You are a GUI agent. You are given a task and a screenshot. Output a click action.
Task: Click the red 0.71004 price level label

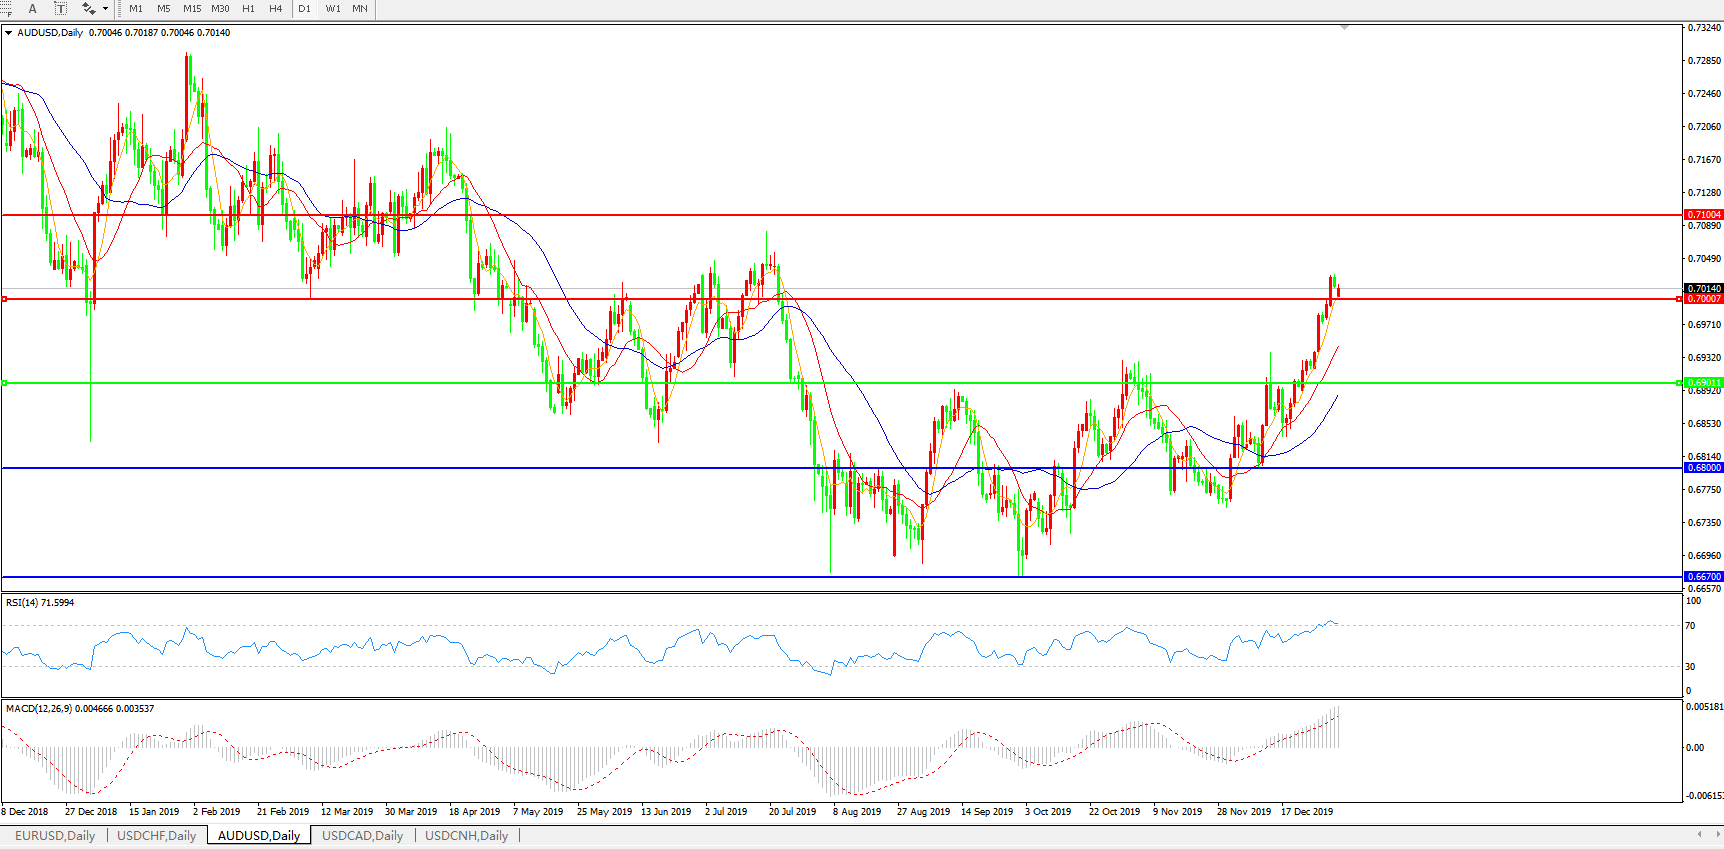(x=1704, y=215)
